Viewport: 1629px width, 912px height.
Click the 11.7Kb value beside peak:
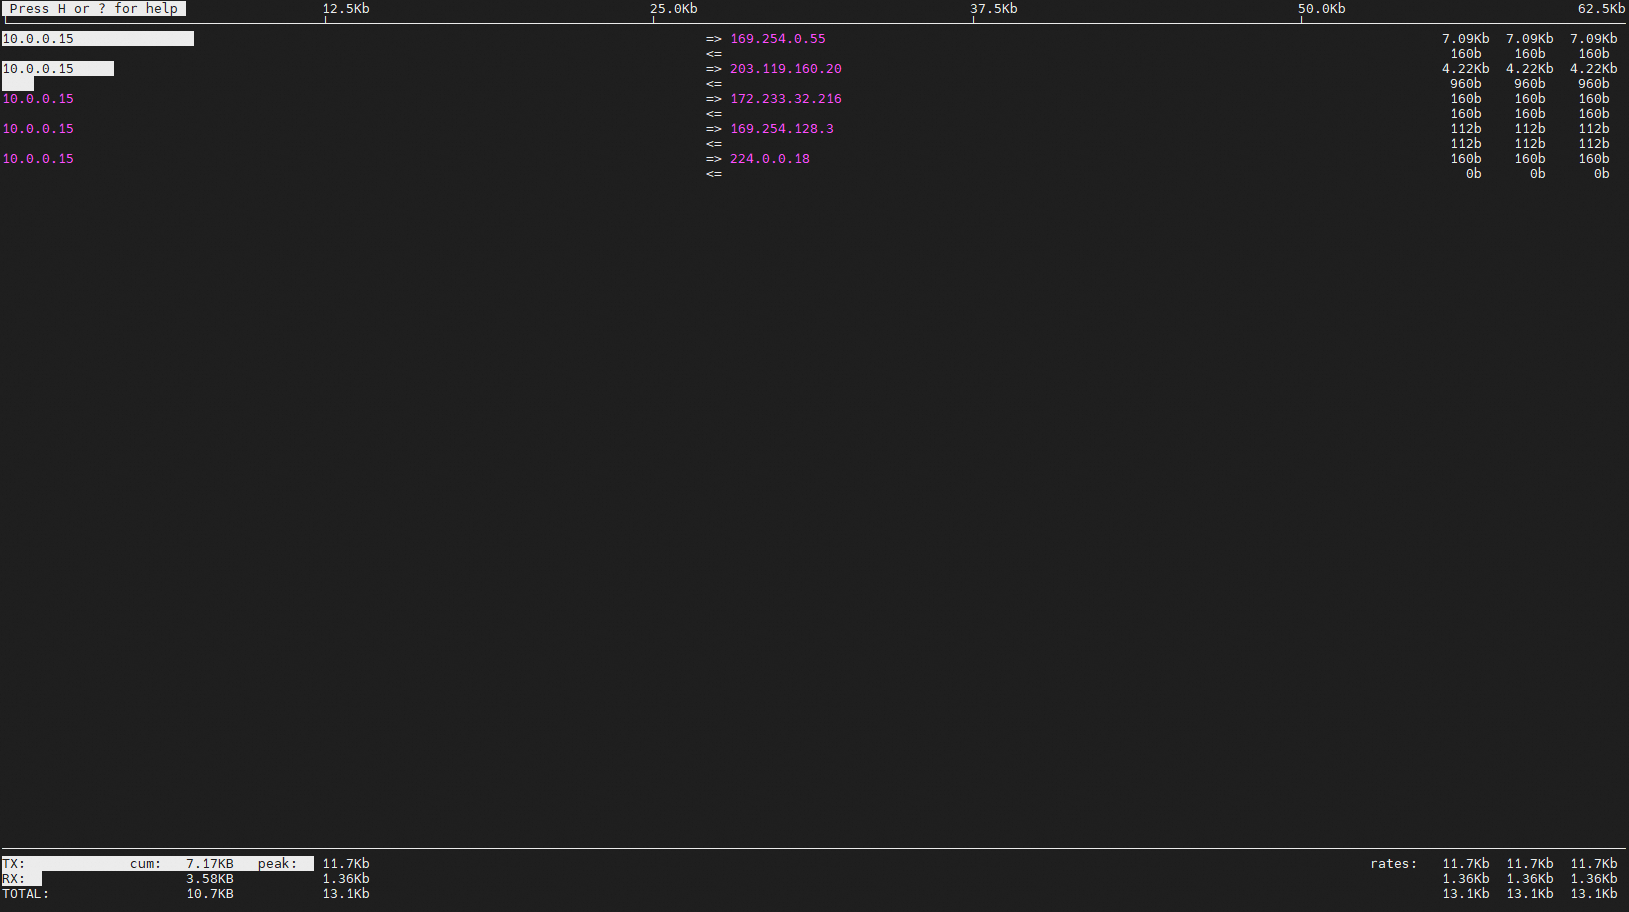pyautogui.click(x=346, y=864)
